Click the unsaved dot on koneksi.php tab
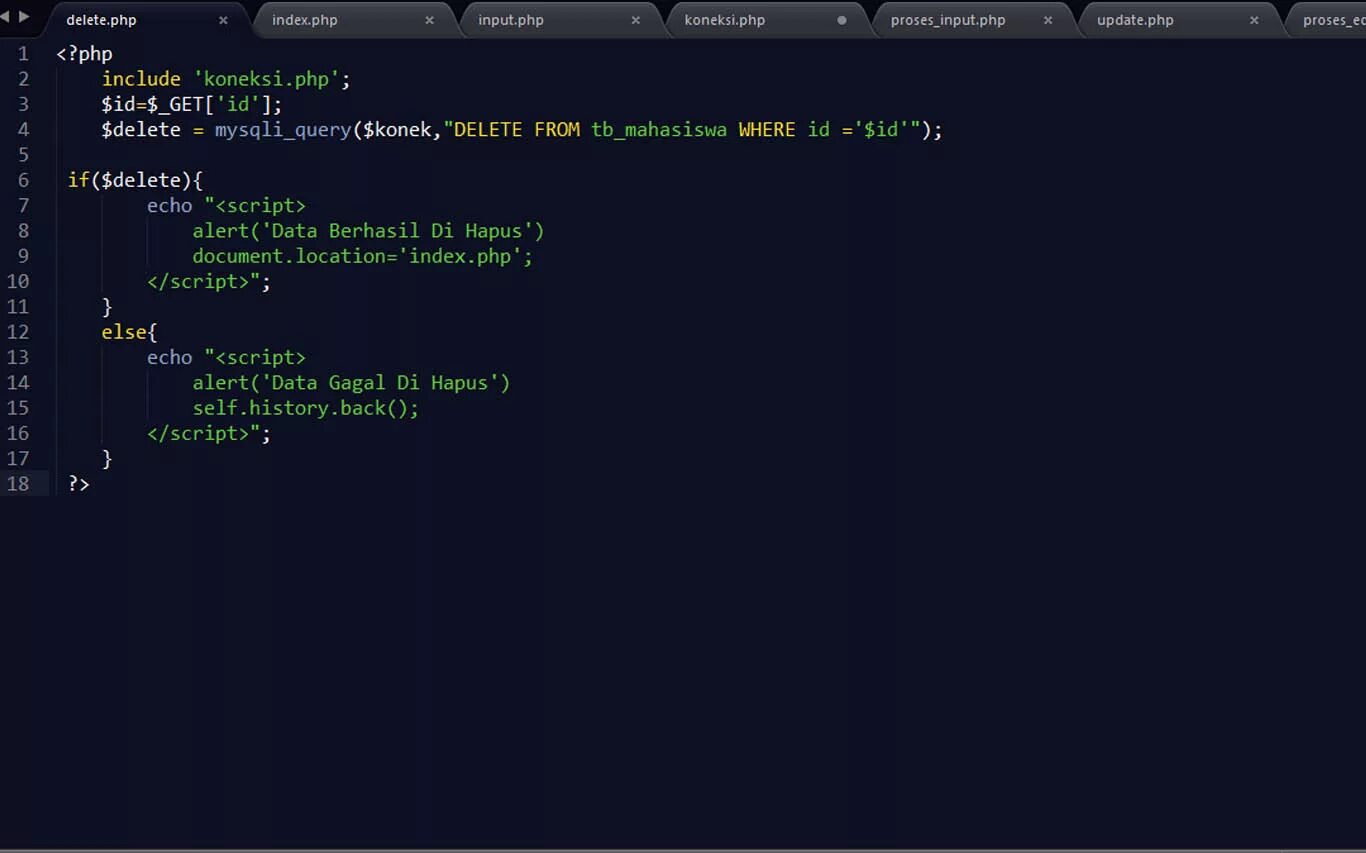This screenshot has width=1366, height=853. (841, 20)
